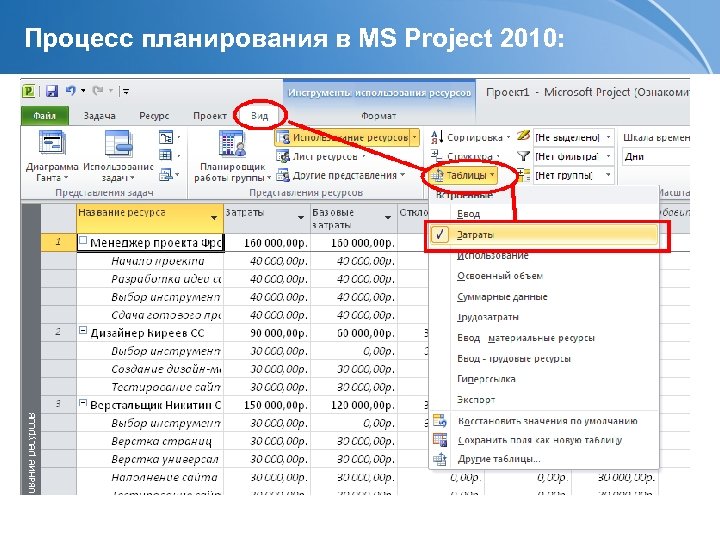Image resolution: width=720 pixels, height=540 pixels.
Task: Click the Redo arrow icon
Action: 97,90
